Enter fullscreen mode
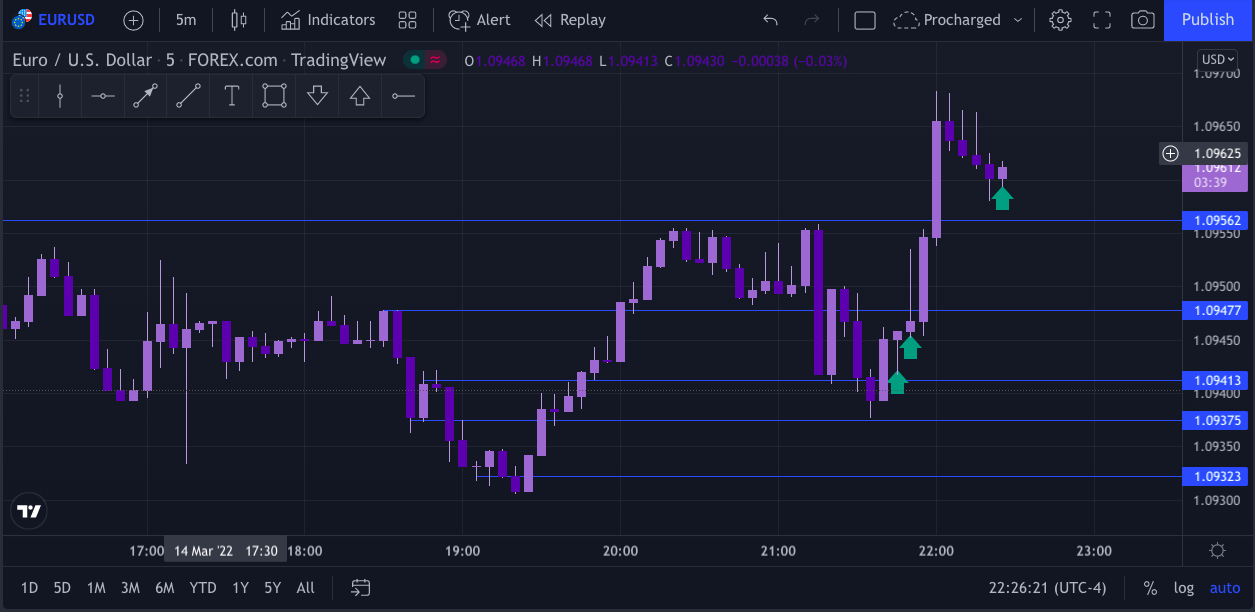The height and width of the screenshot is (612, 1255). tap(1102, 20)
